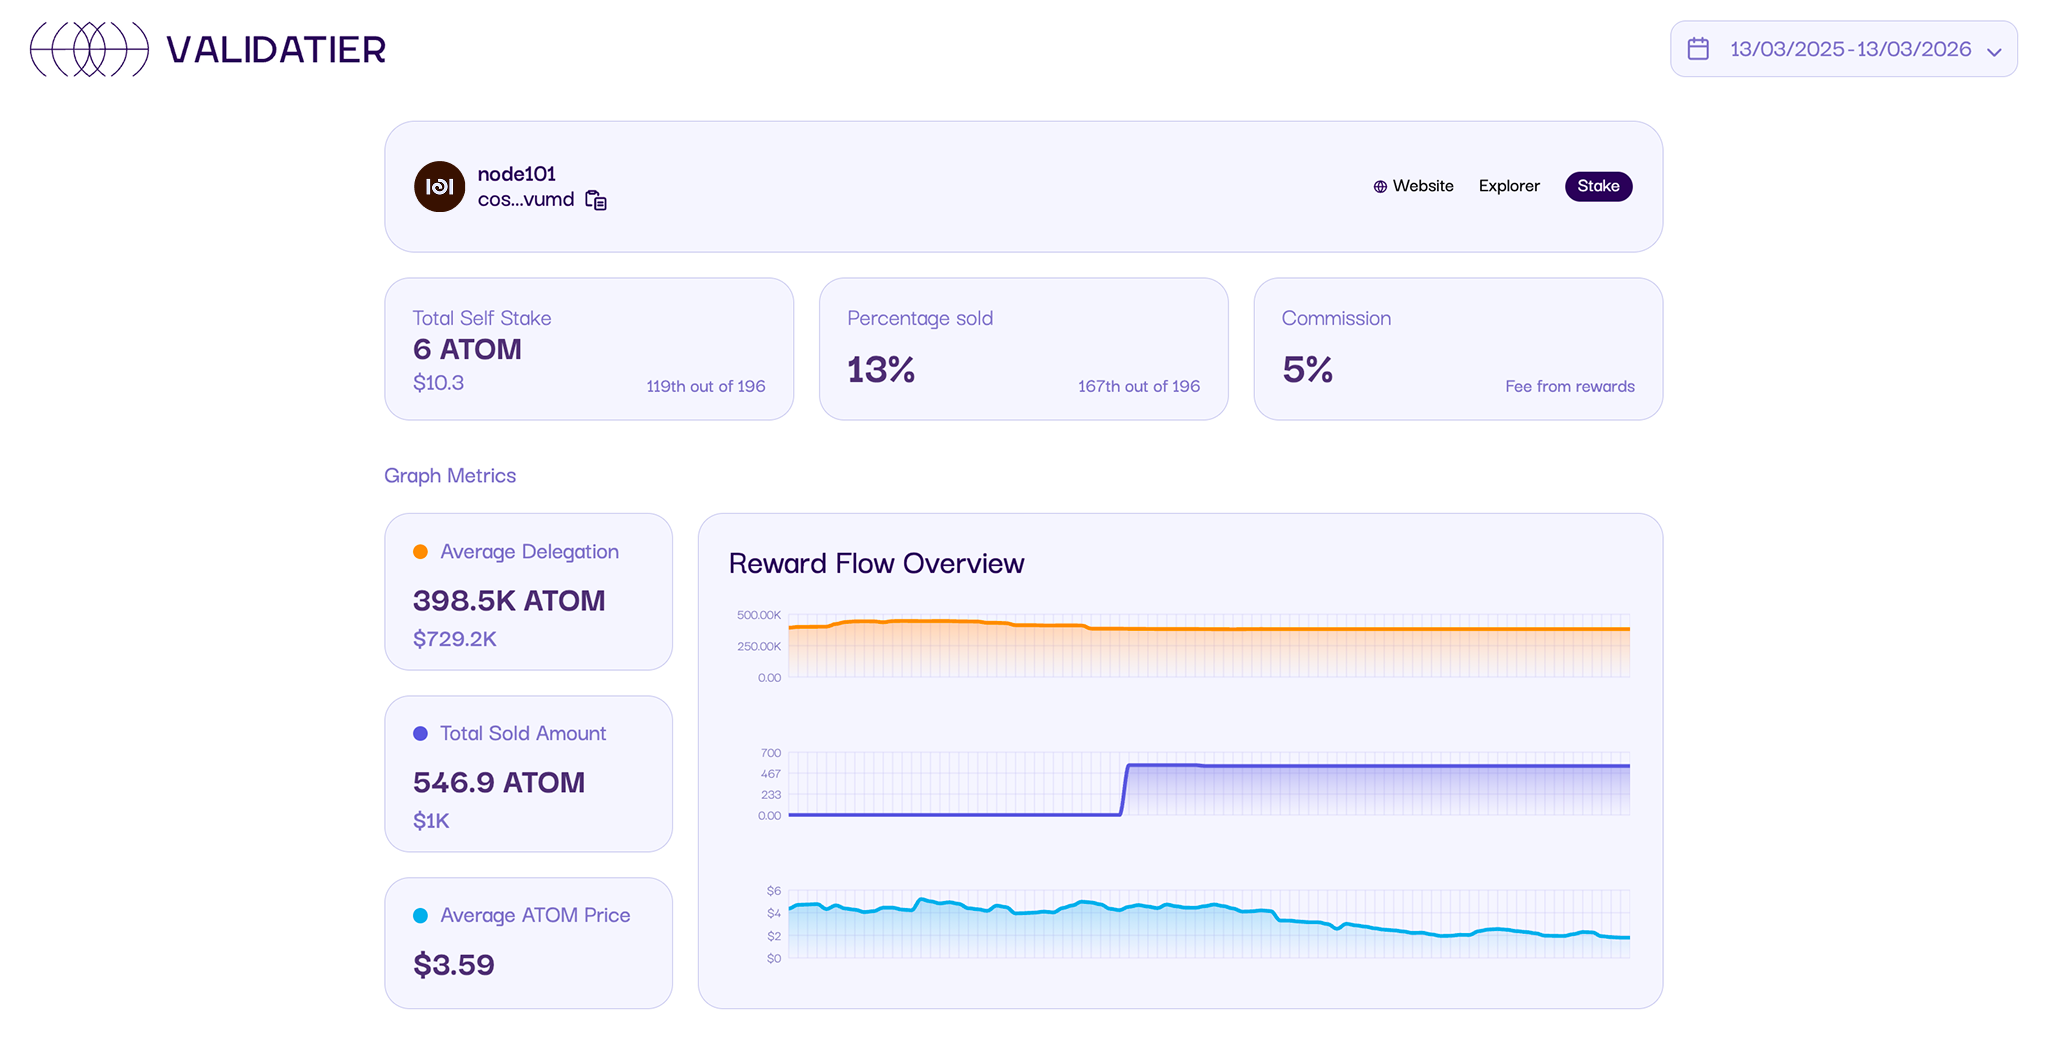Viewport: 2048px width, 1046px height.
Task: Click the globe icon beside Website
Action: (x=1379, y=186)
